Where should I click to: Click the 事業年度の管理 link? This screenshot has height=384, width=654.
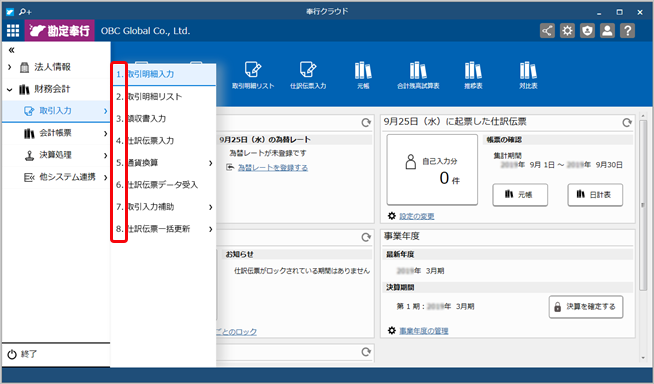pos(424,331)
